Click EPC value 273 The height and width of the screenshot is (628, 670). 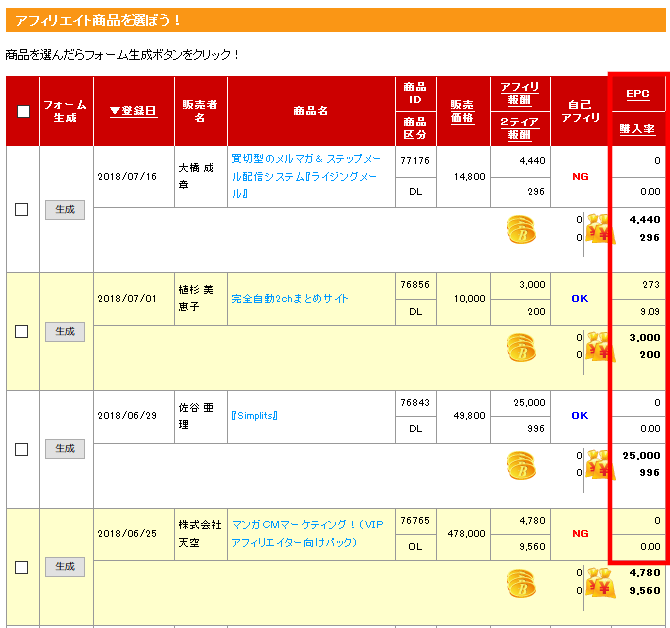[651, 285]
